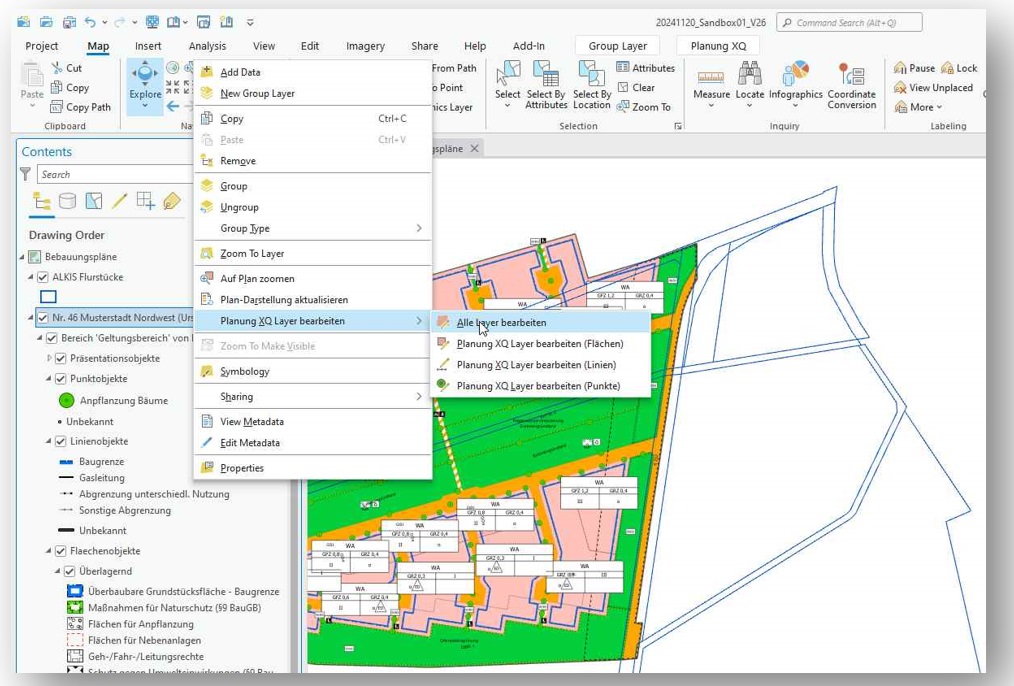Toggle the Bereich 'Geltungsbereich' checkbox
Screen dimensions: 1014x686
pos(52,338)
